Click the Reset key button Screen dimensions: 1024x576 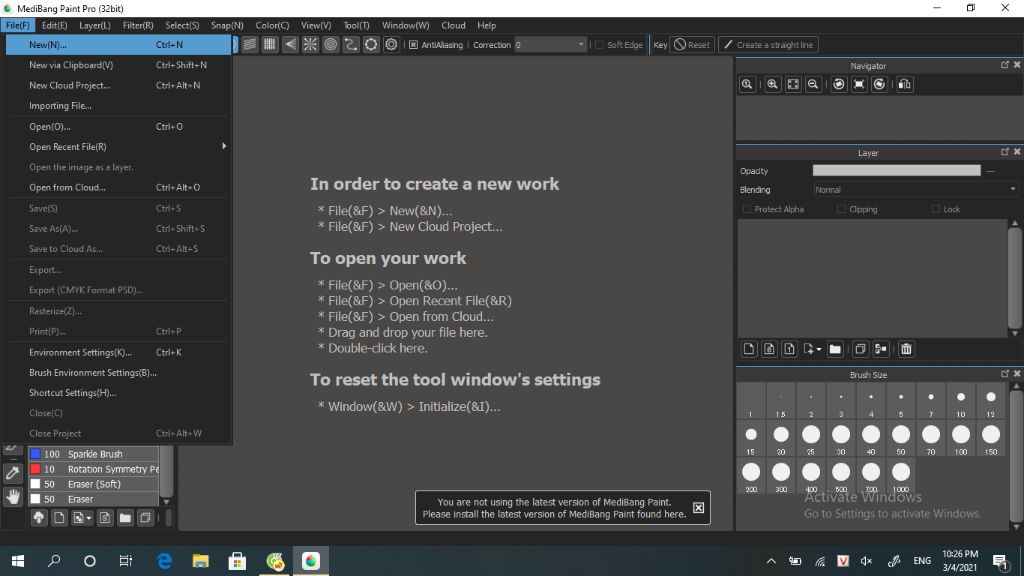coord(692,44)
